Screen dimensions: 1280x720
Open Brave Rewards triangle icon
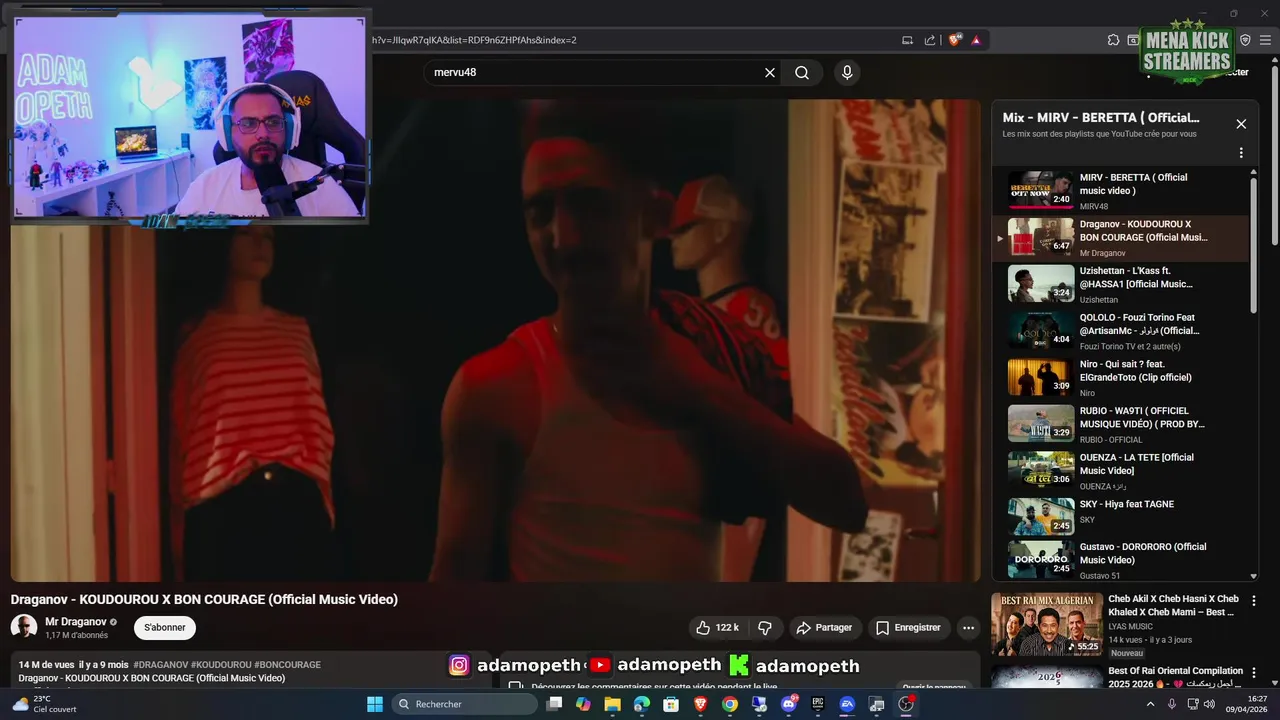tap(976, 40)
